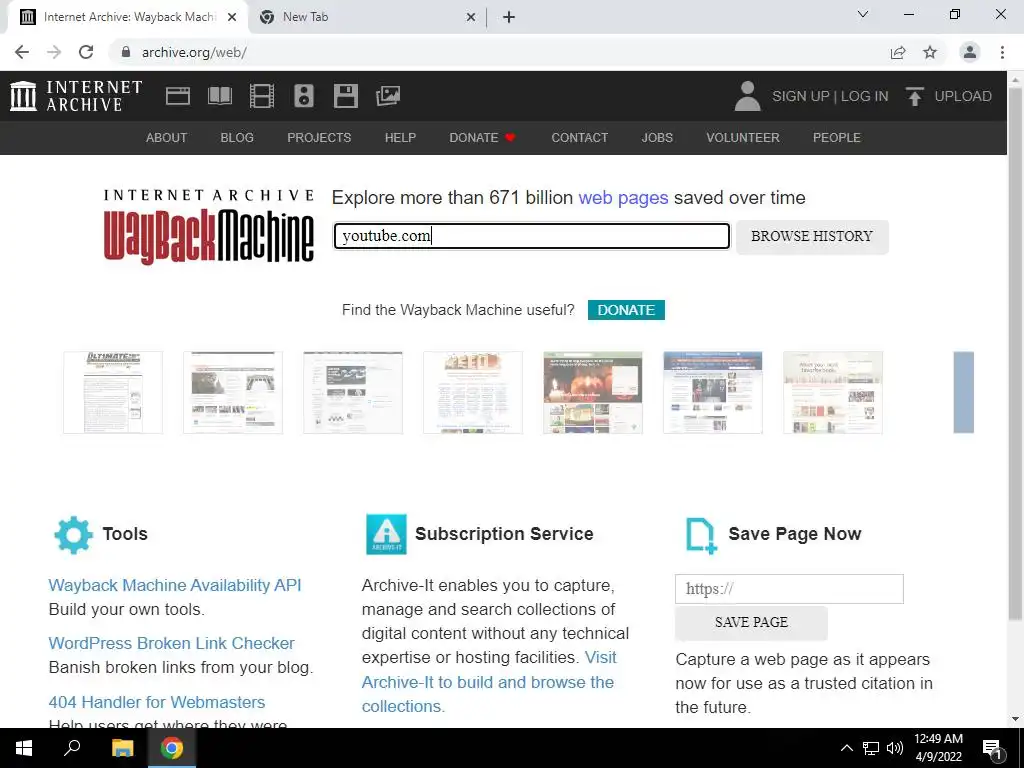Click the Upload arrow icon
The height and width of the screenshot is (768, 1024).
(x=914, y=96)
